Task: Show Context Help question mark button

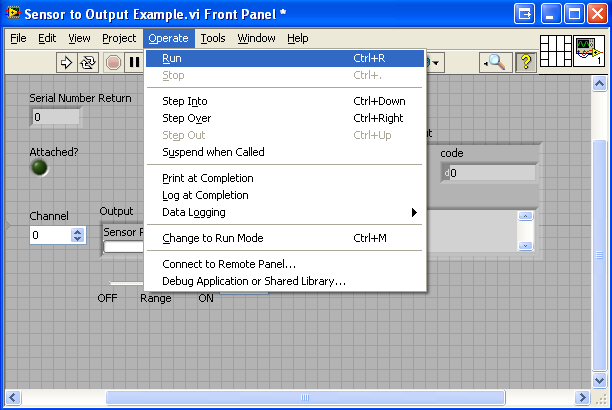Action: pyautogui.click(x=526, y=62)
